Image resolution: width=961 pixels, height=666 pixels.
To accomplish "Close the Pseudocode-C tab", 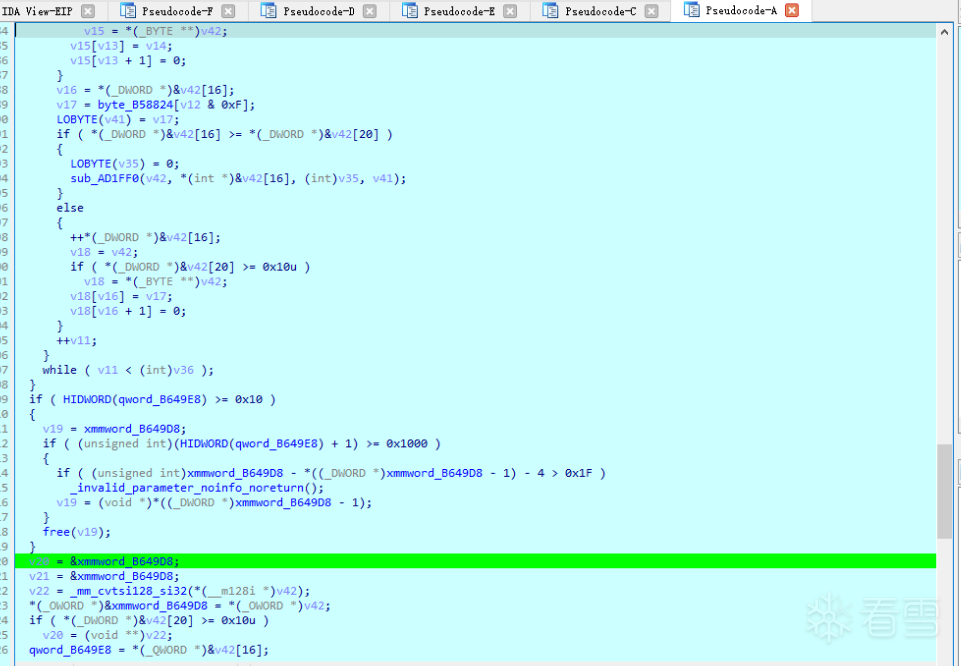I will (651, 11).
